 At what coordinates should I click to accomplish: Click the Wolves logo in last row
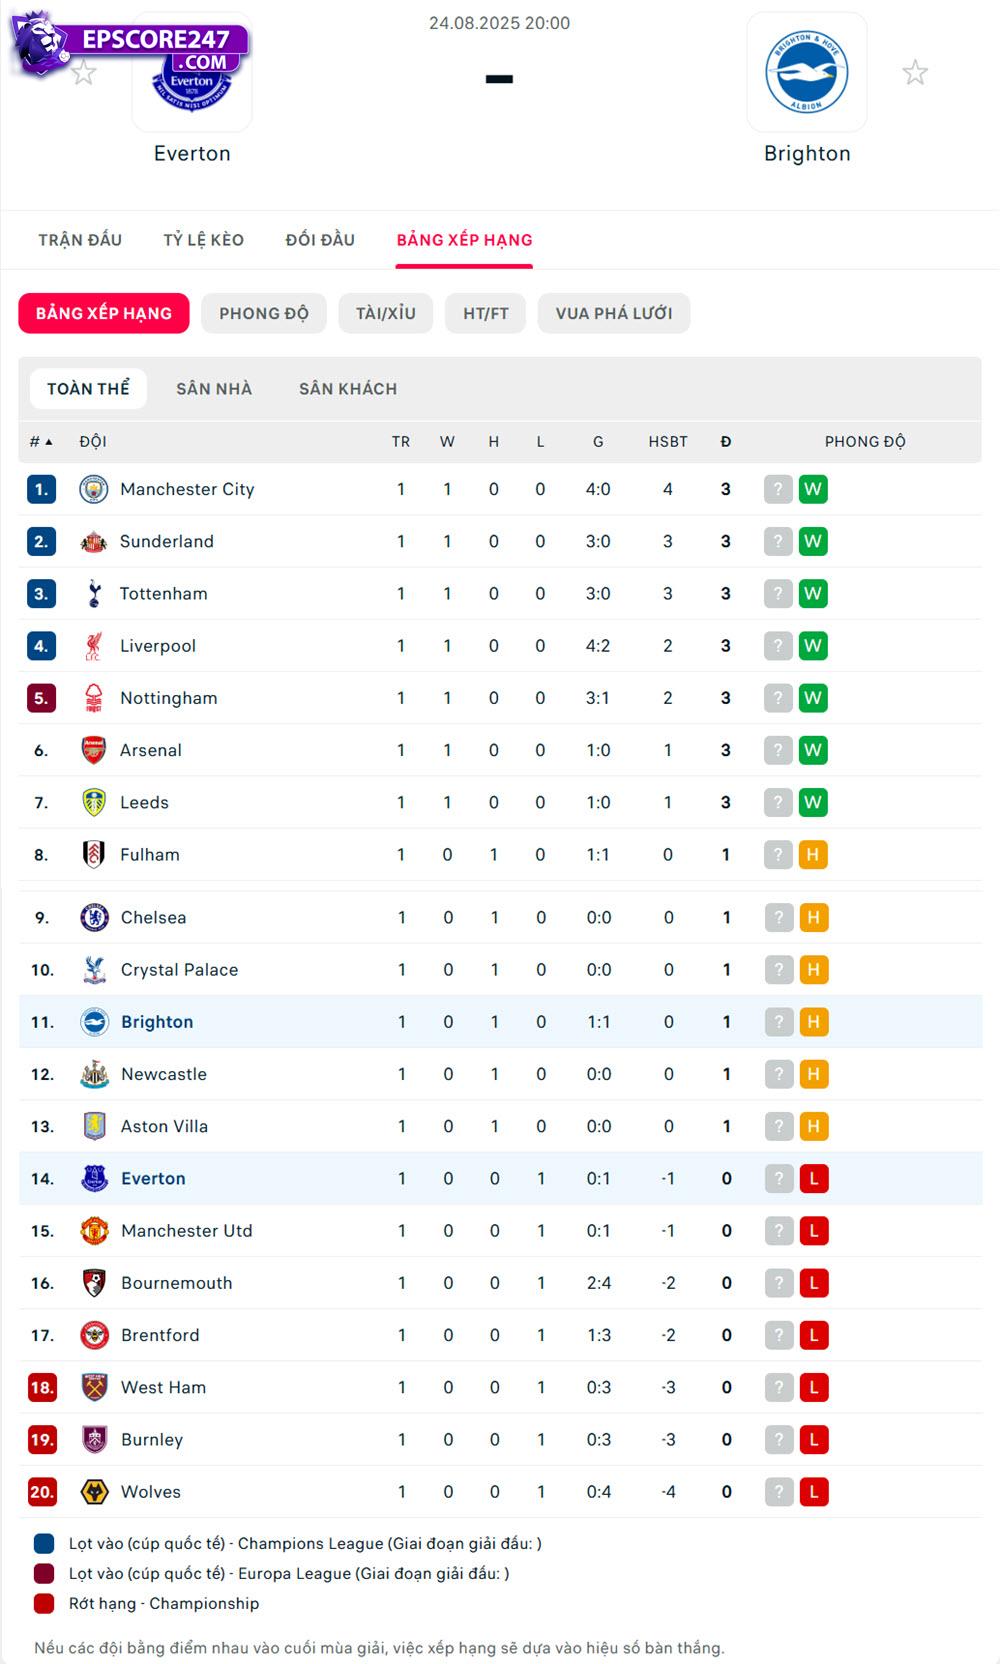(94, 1492)
